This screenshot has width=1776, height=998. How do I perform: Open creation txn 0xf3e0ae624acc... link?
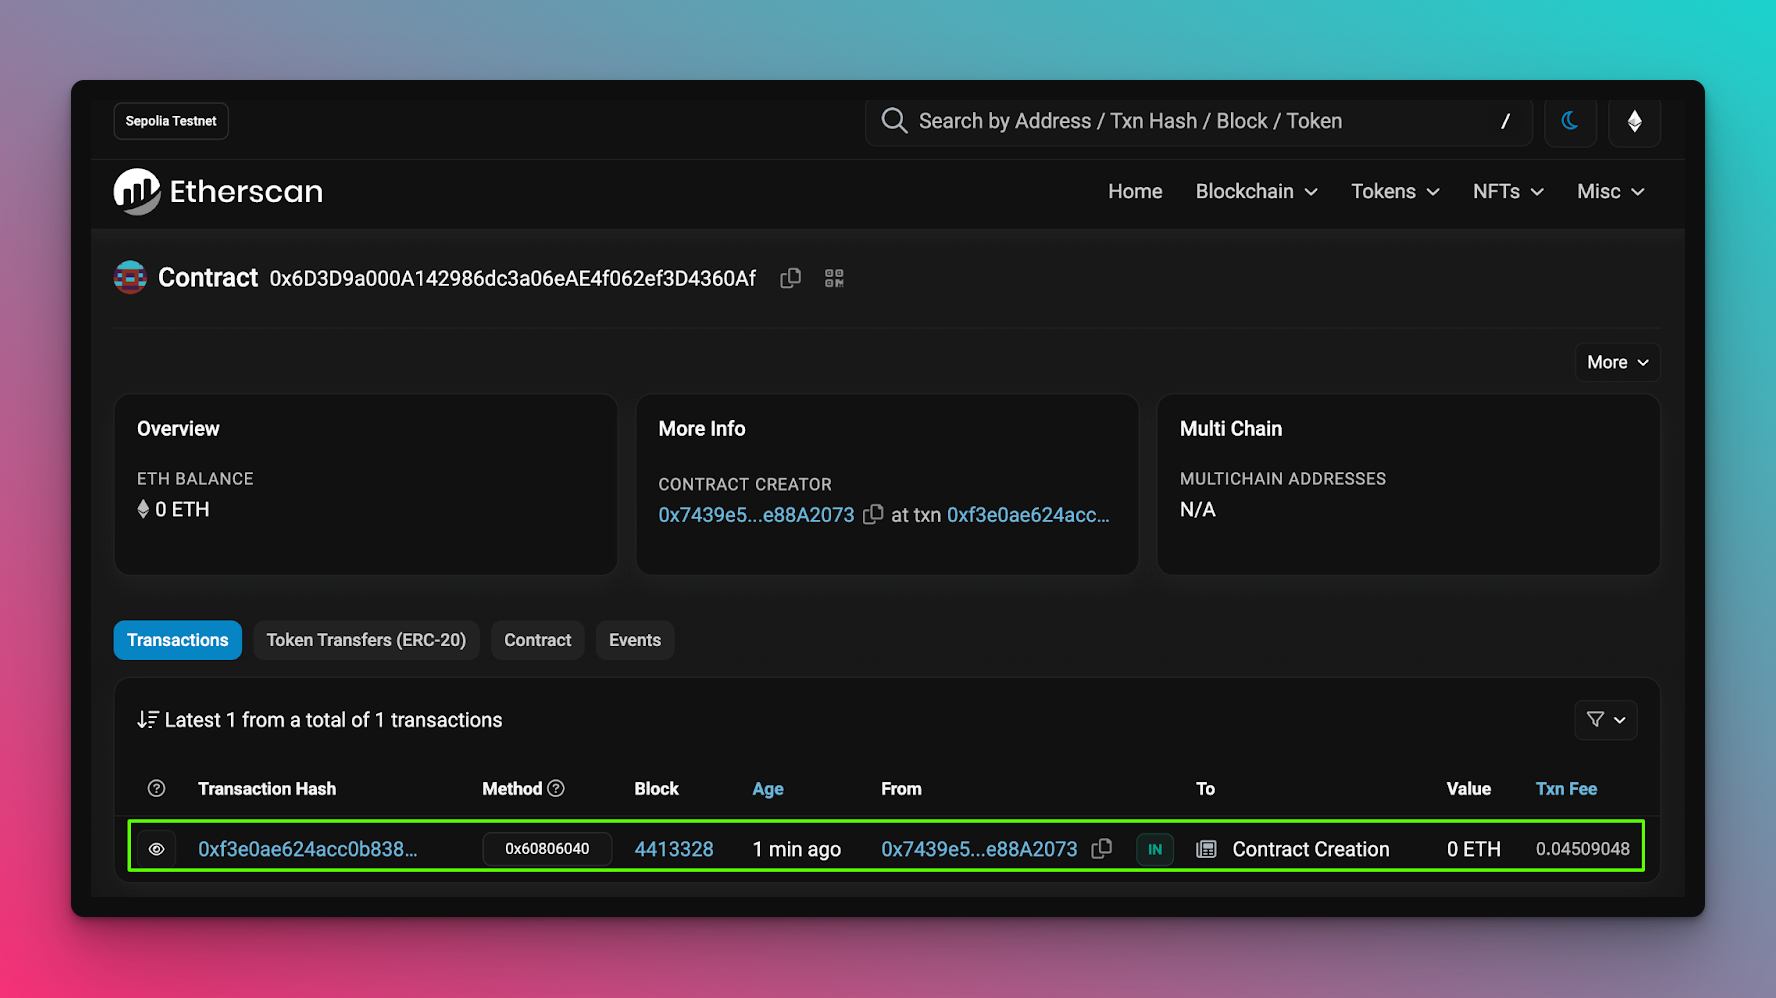1028,514
